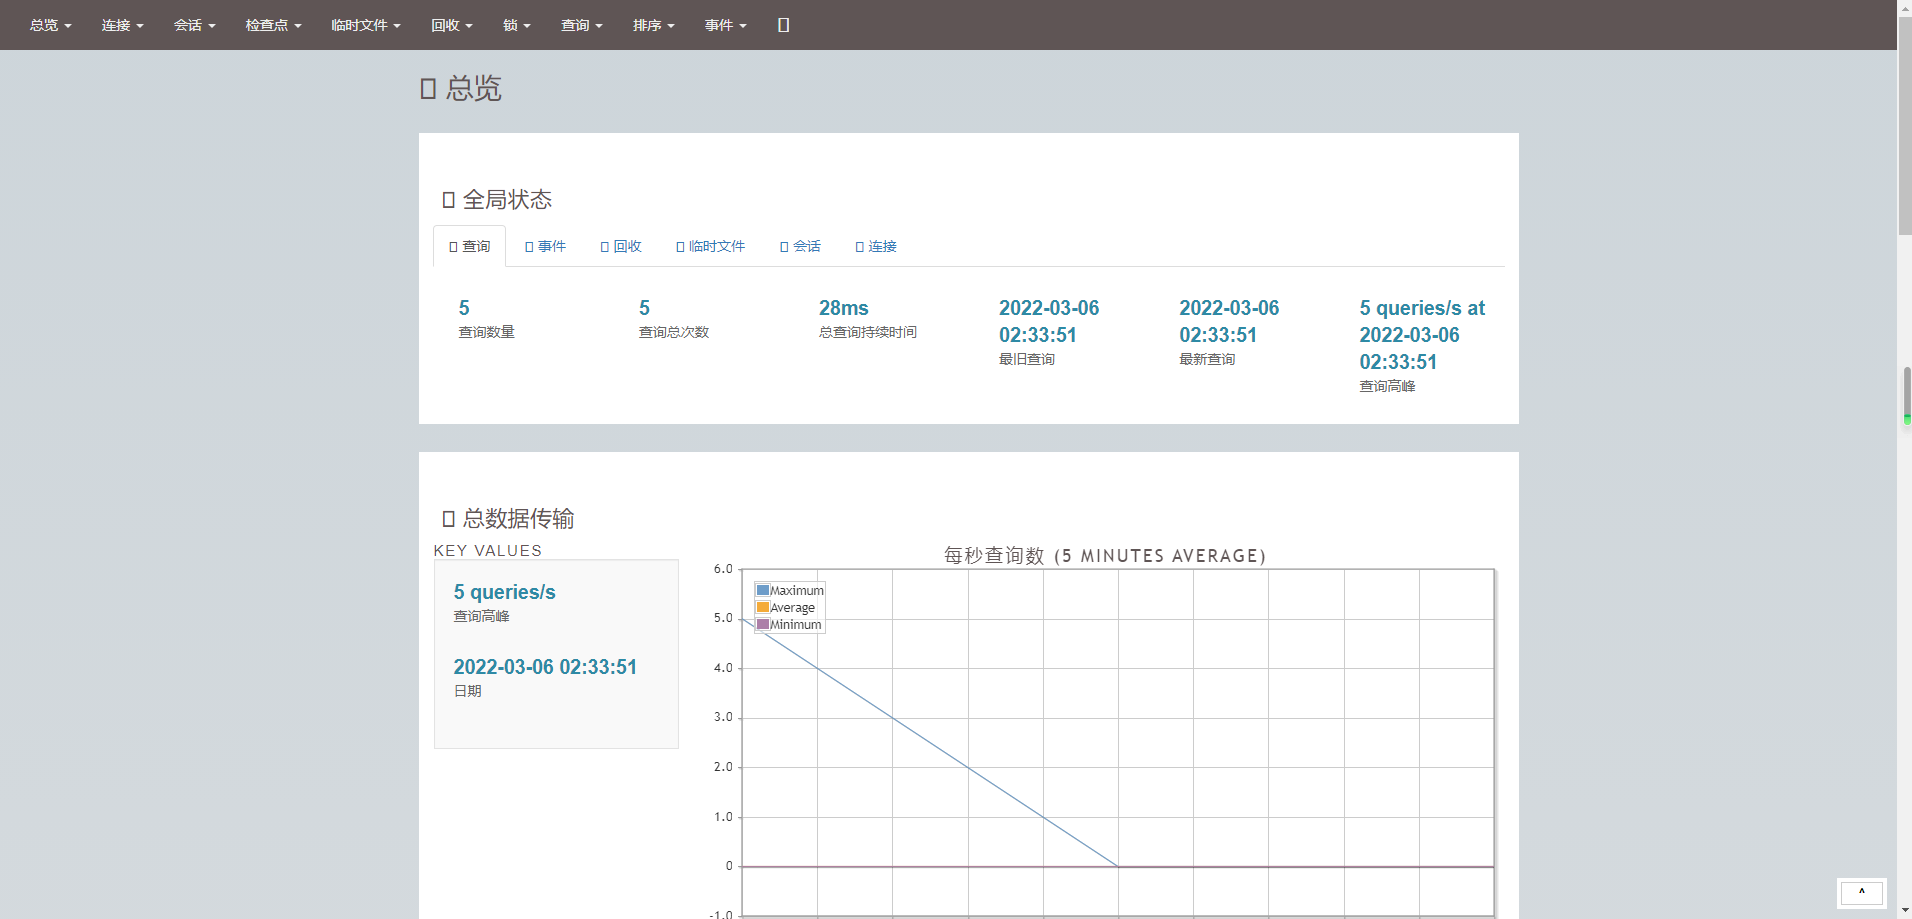Switch to the 事件 tab in 全局状态
Screen dimensions: 1912x919
coord(545,246)
